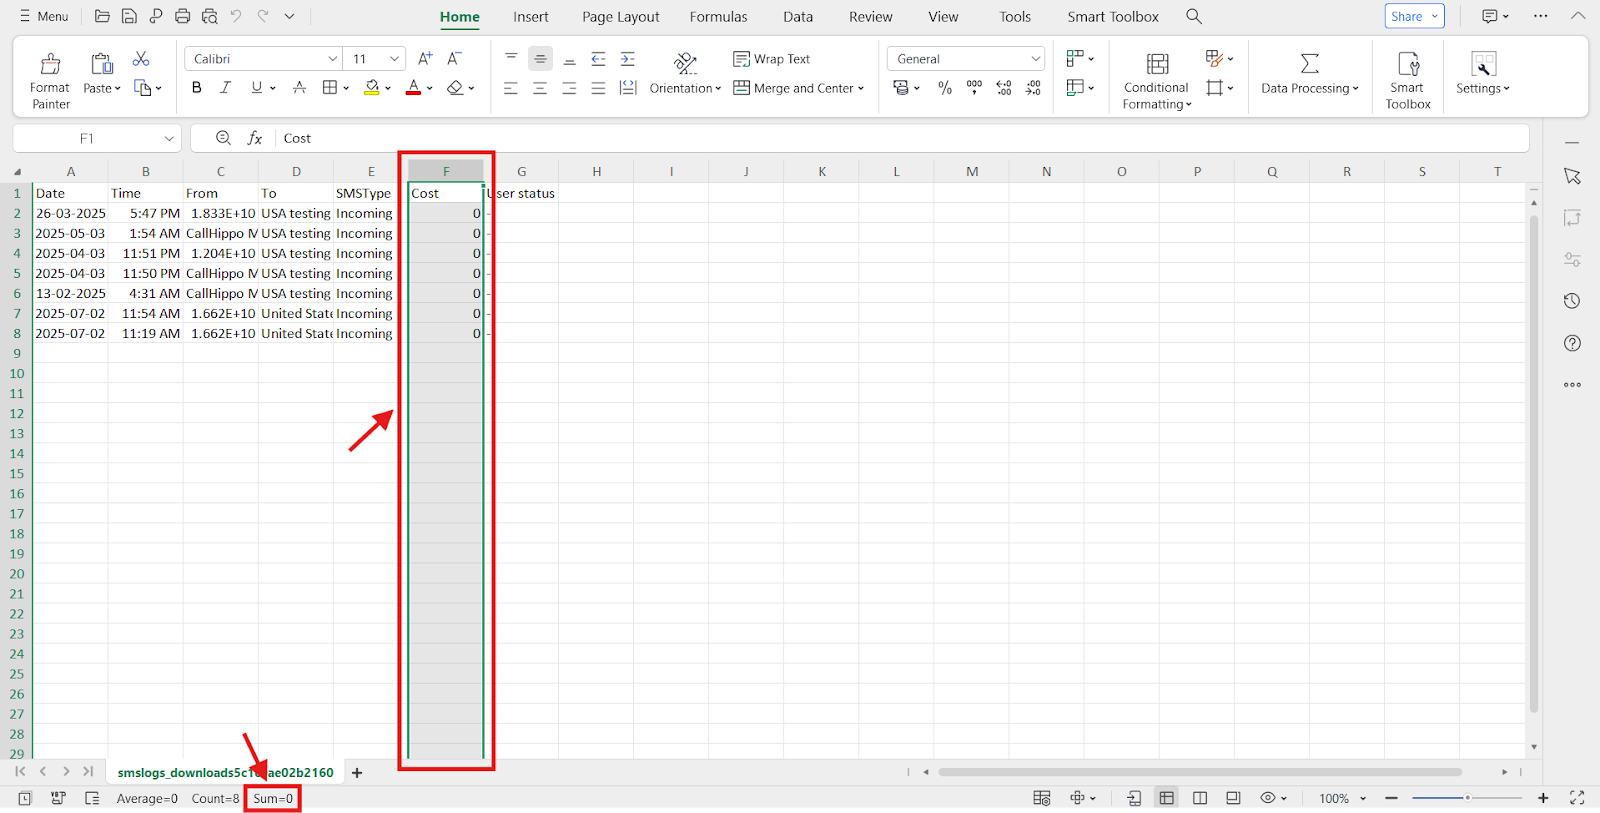
Task: Cut the selection with the scissors icon
Action: [141, 59]
